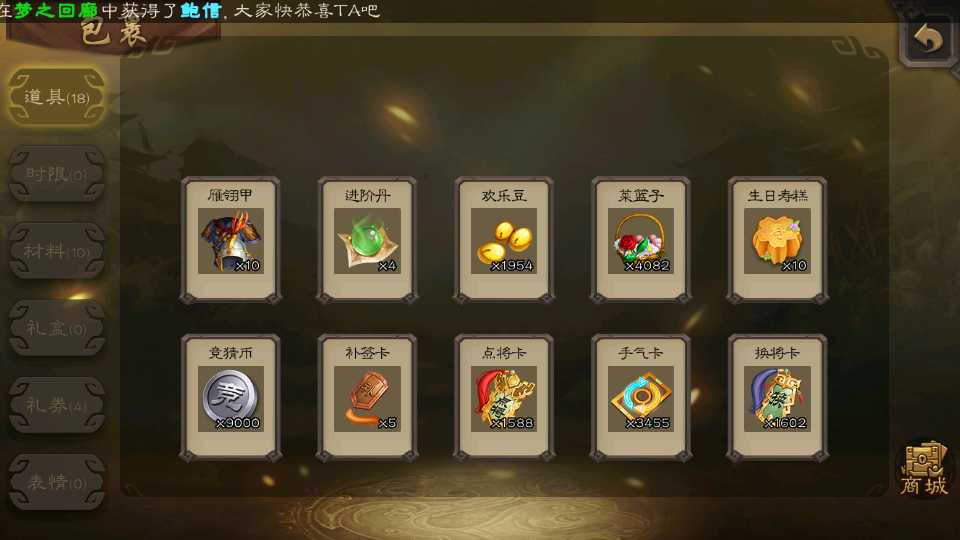960x540 pixels.
Task: Switch to the 道具(18) tab
Action: click(56, 97)
